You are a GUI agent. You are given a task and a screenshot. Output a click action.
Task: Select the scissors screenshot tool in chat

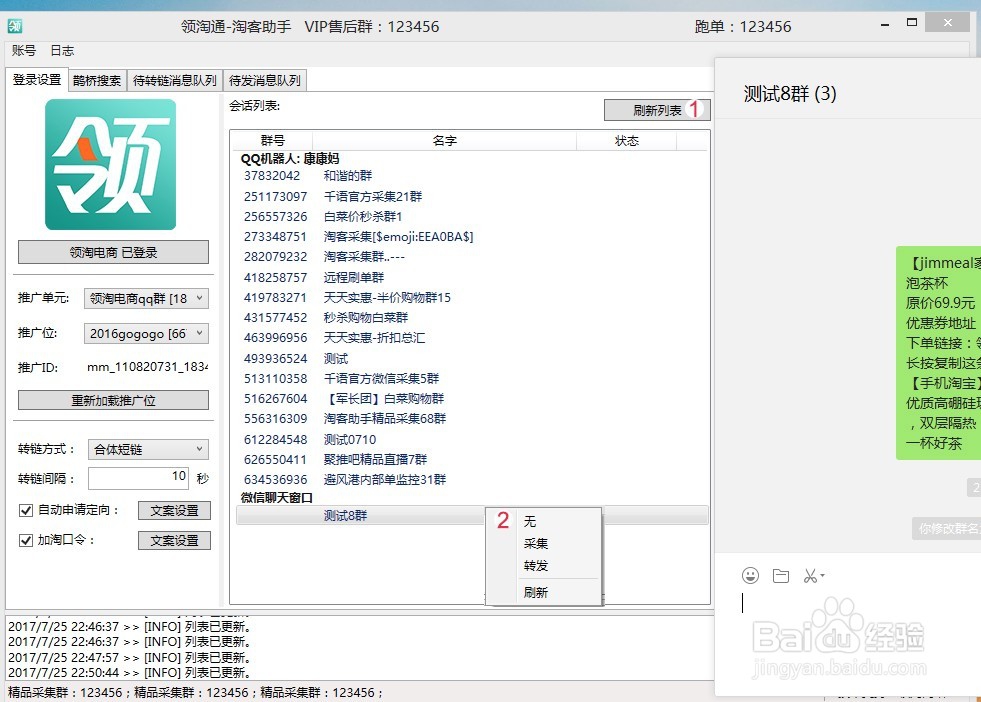click(811, 575)
